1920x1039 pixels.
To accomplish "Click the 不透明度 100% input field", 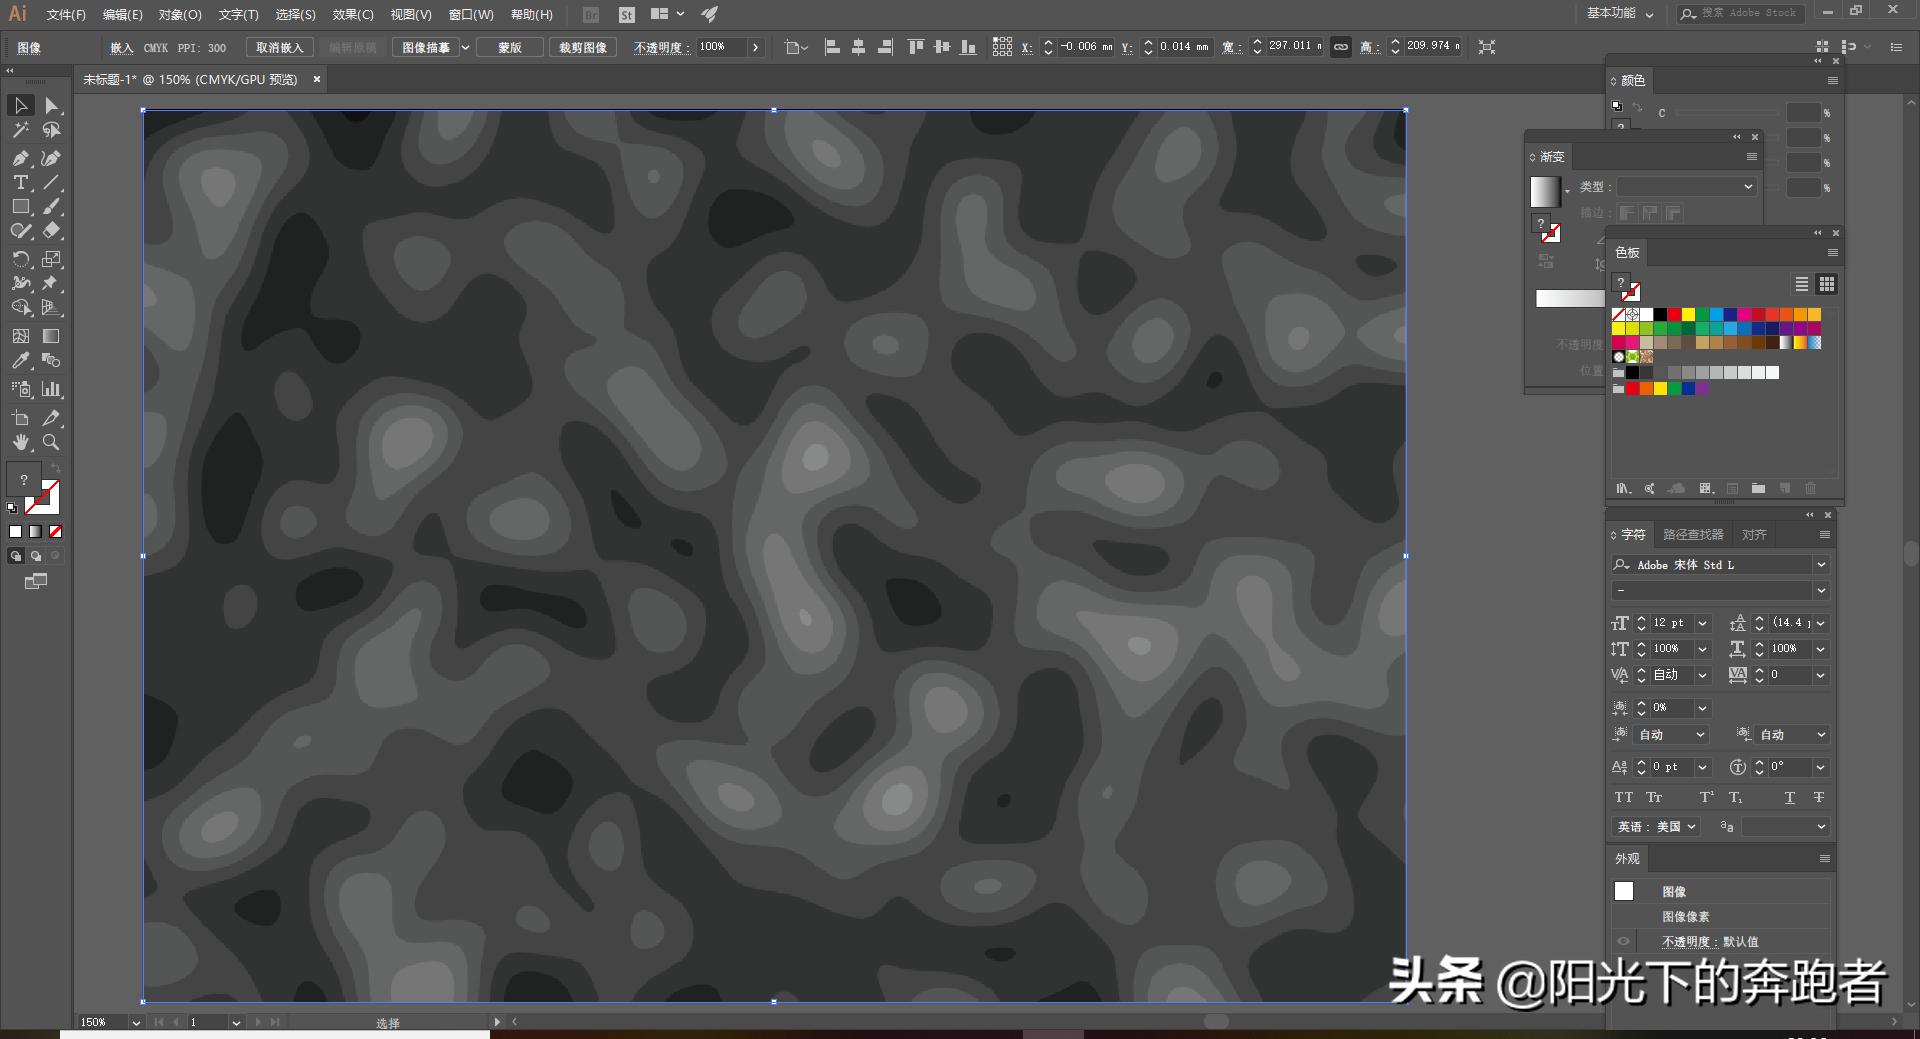I will 720,47.
